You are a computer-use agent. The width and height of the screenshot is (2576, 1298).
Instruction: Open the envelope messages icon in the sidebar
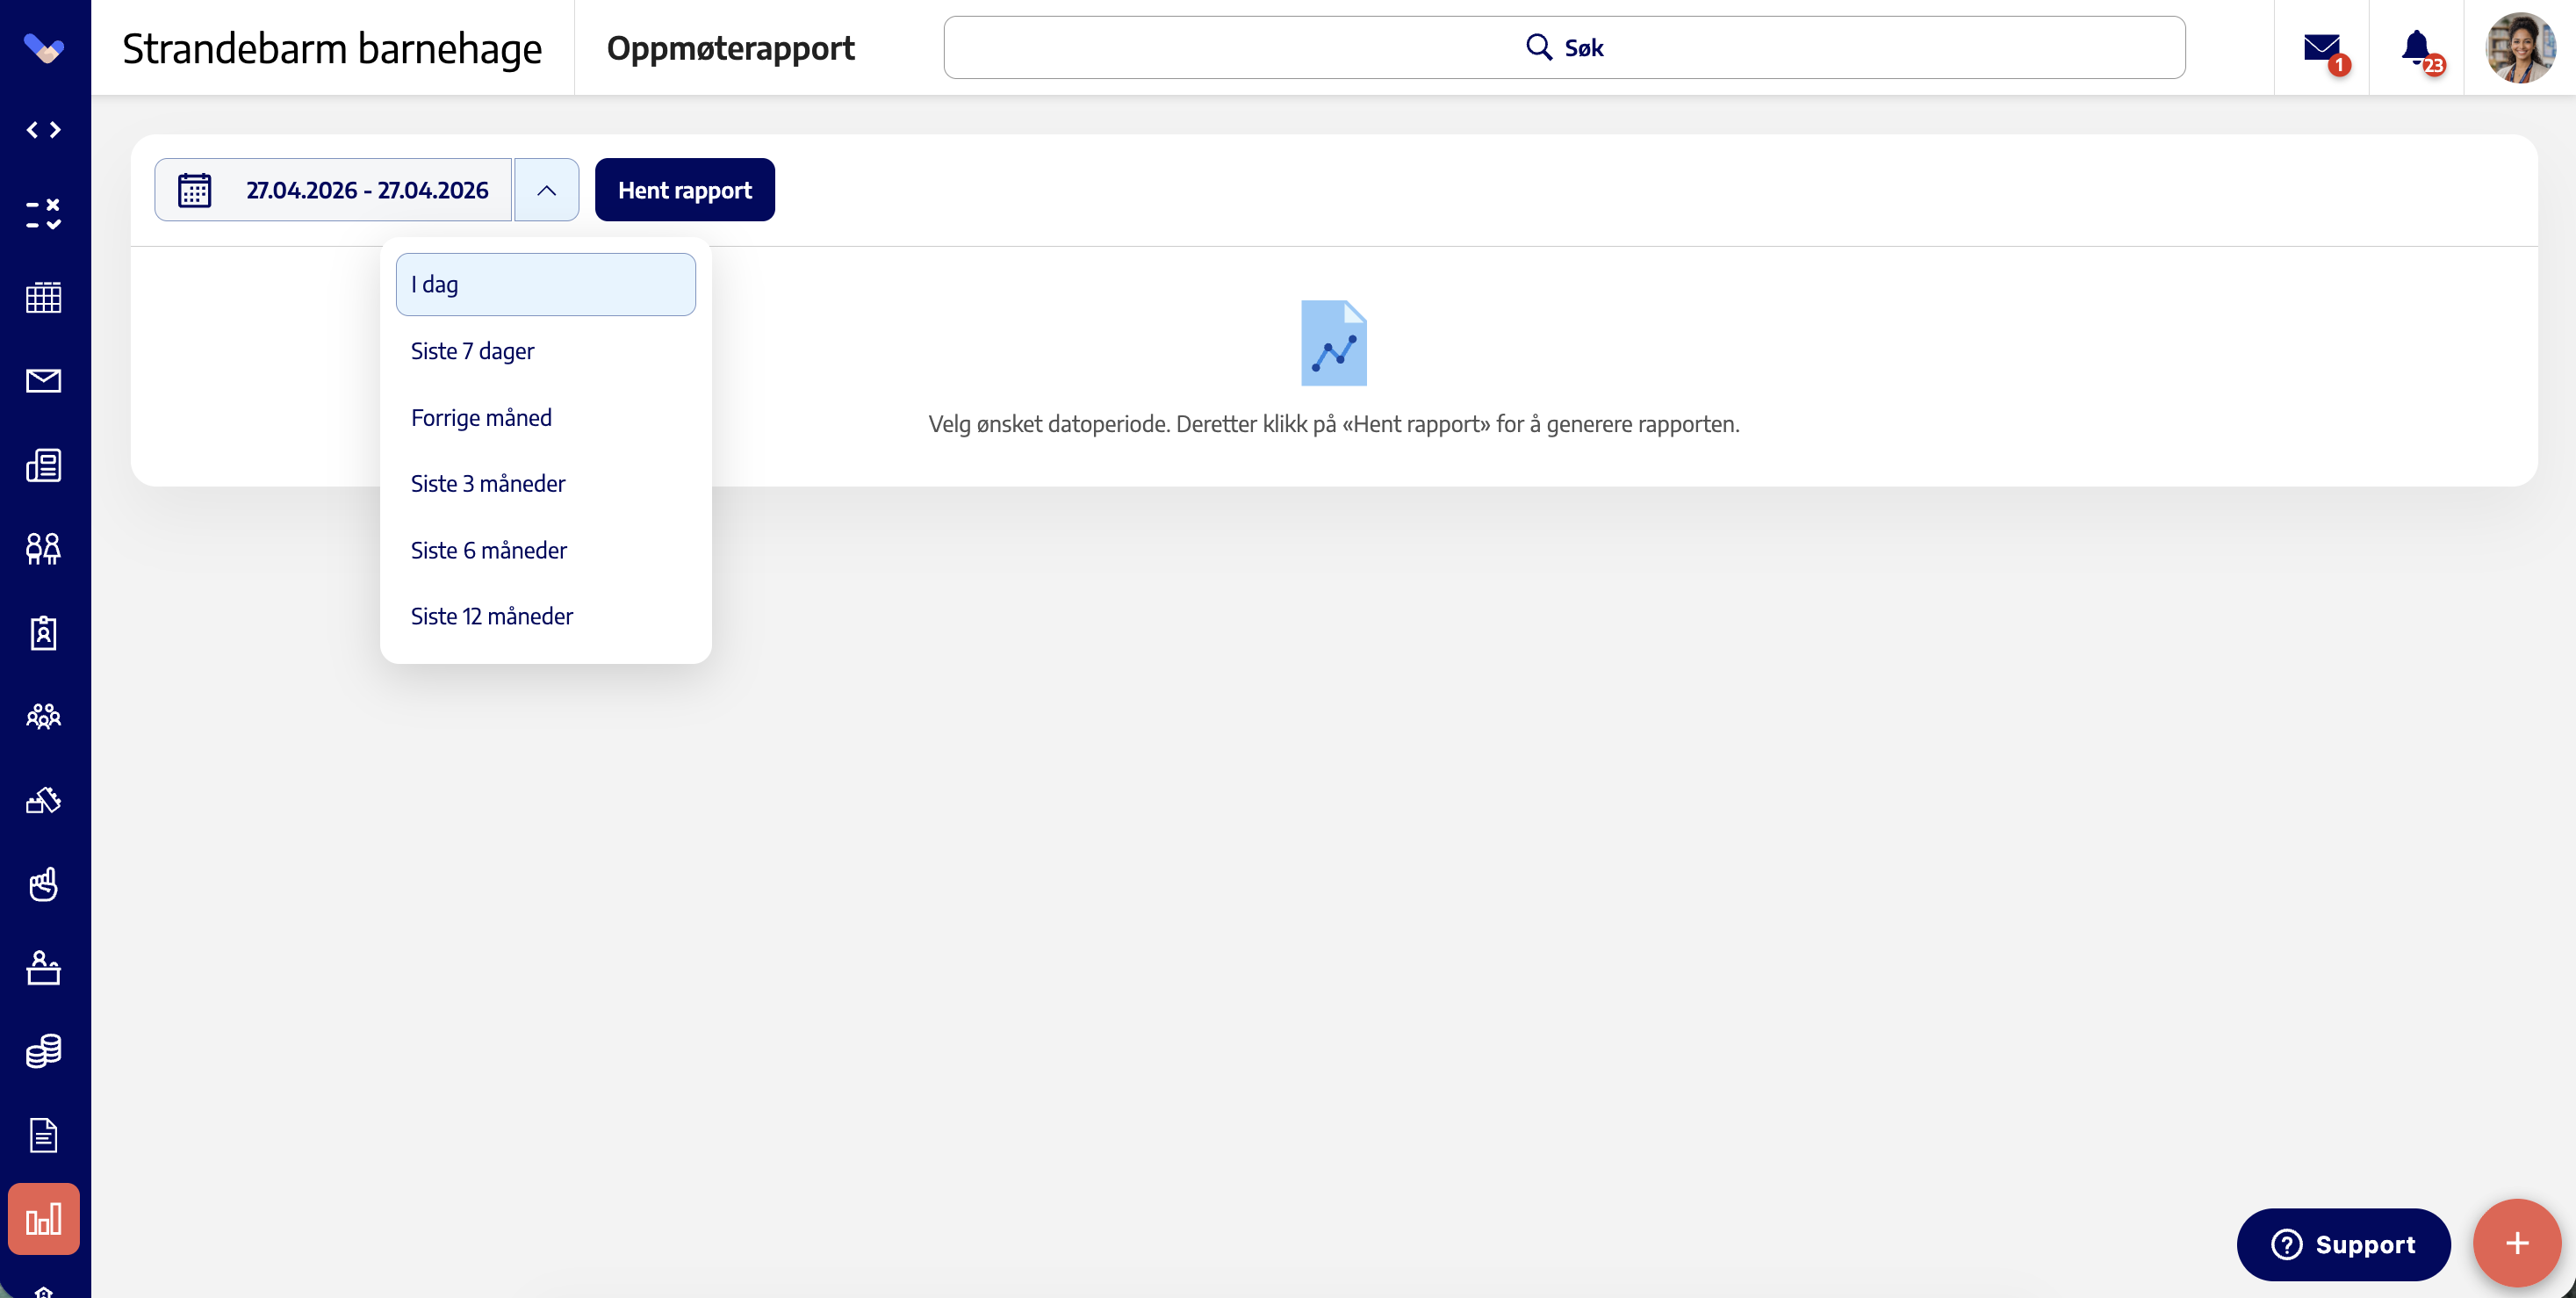44,381
